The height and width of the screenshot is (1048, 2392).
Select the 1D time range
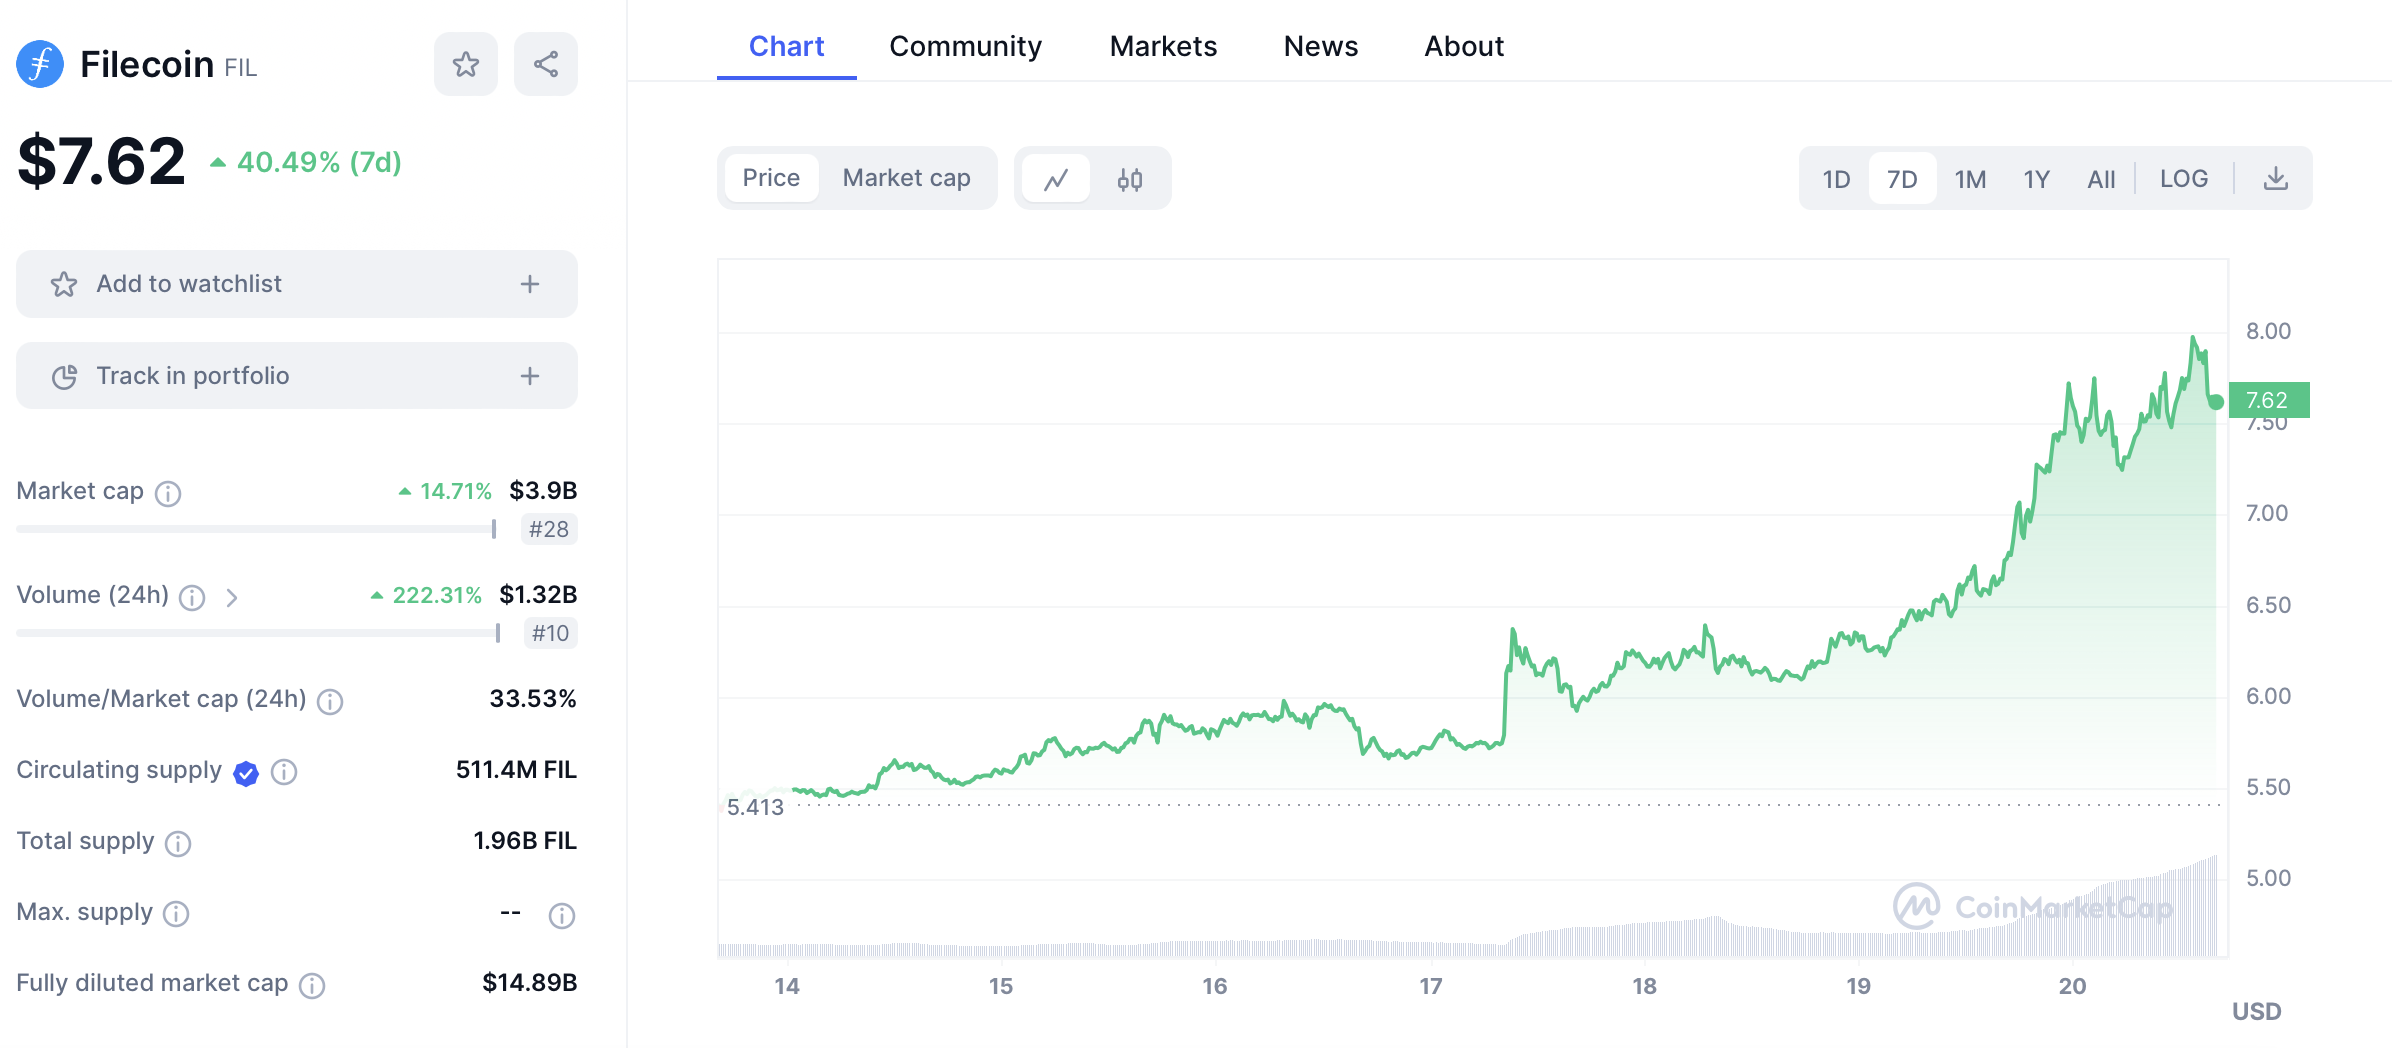pyautogui.click(x=1836, y=179)
